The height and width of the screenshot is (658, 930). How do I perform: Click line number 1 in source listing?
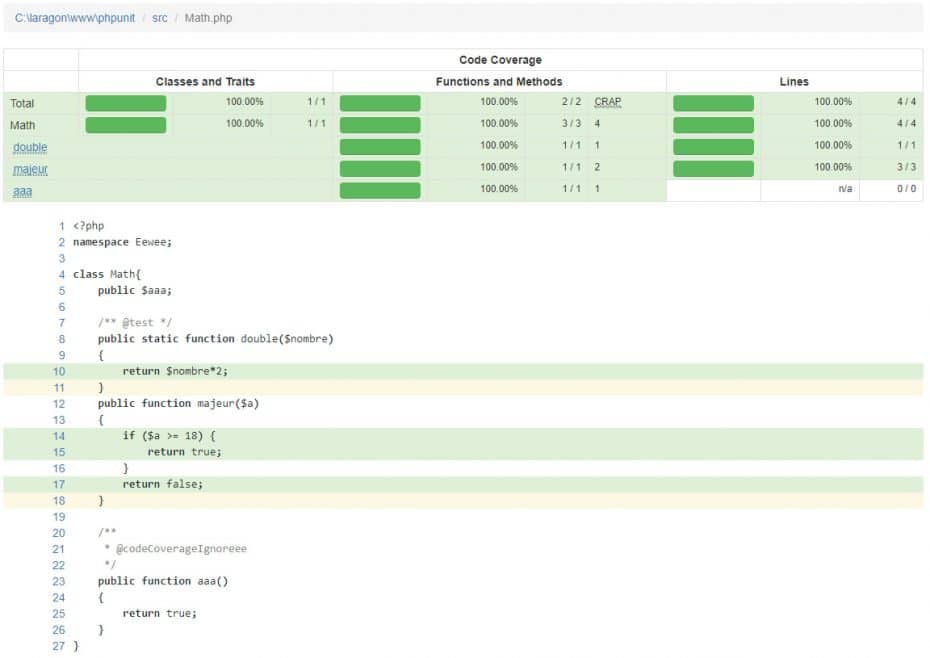coord(62,226)
